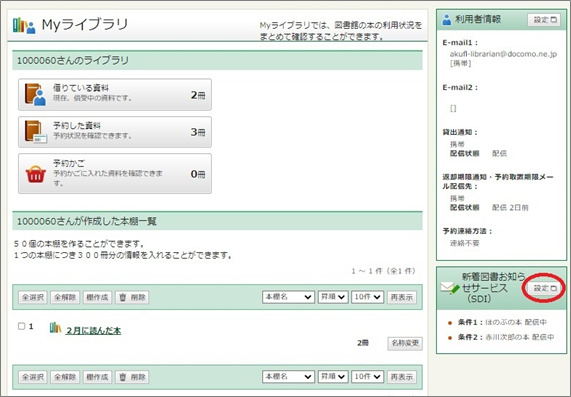Click the 3冊 count on reserved materials card
571x397 pixels.
pos(198,132)
